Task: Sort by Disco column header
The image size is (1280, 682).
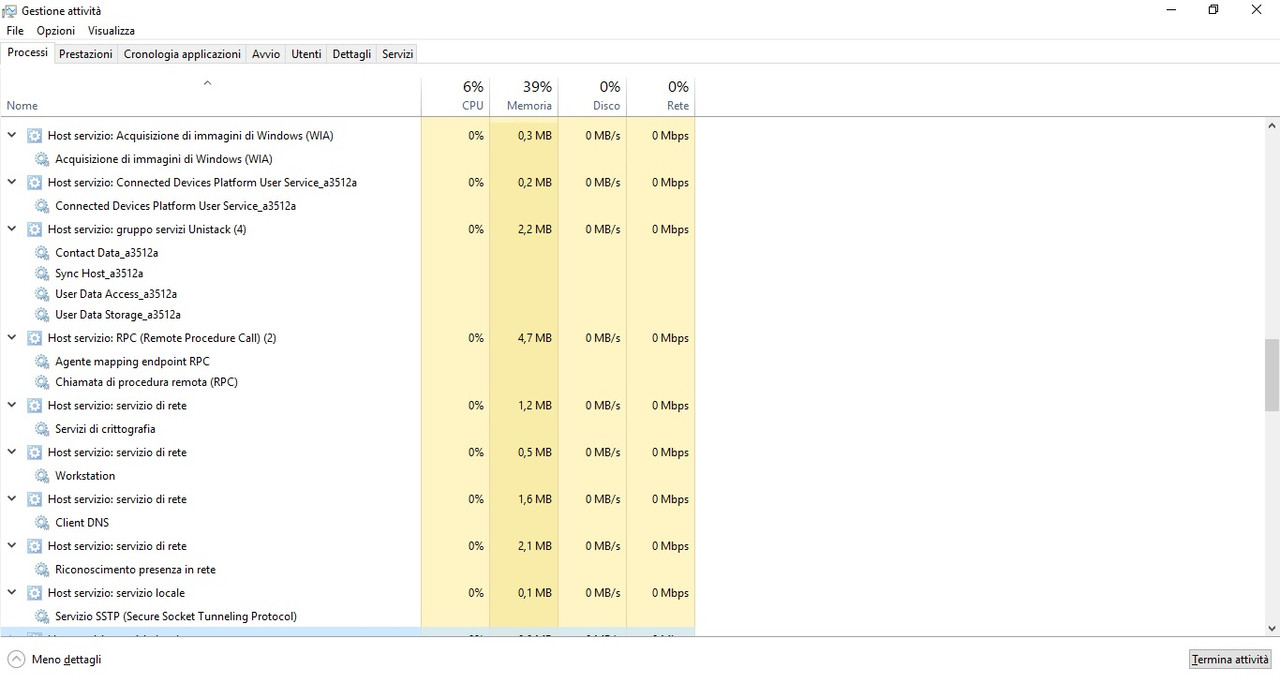Action: (x=591, y=96)
